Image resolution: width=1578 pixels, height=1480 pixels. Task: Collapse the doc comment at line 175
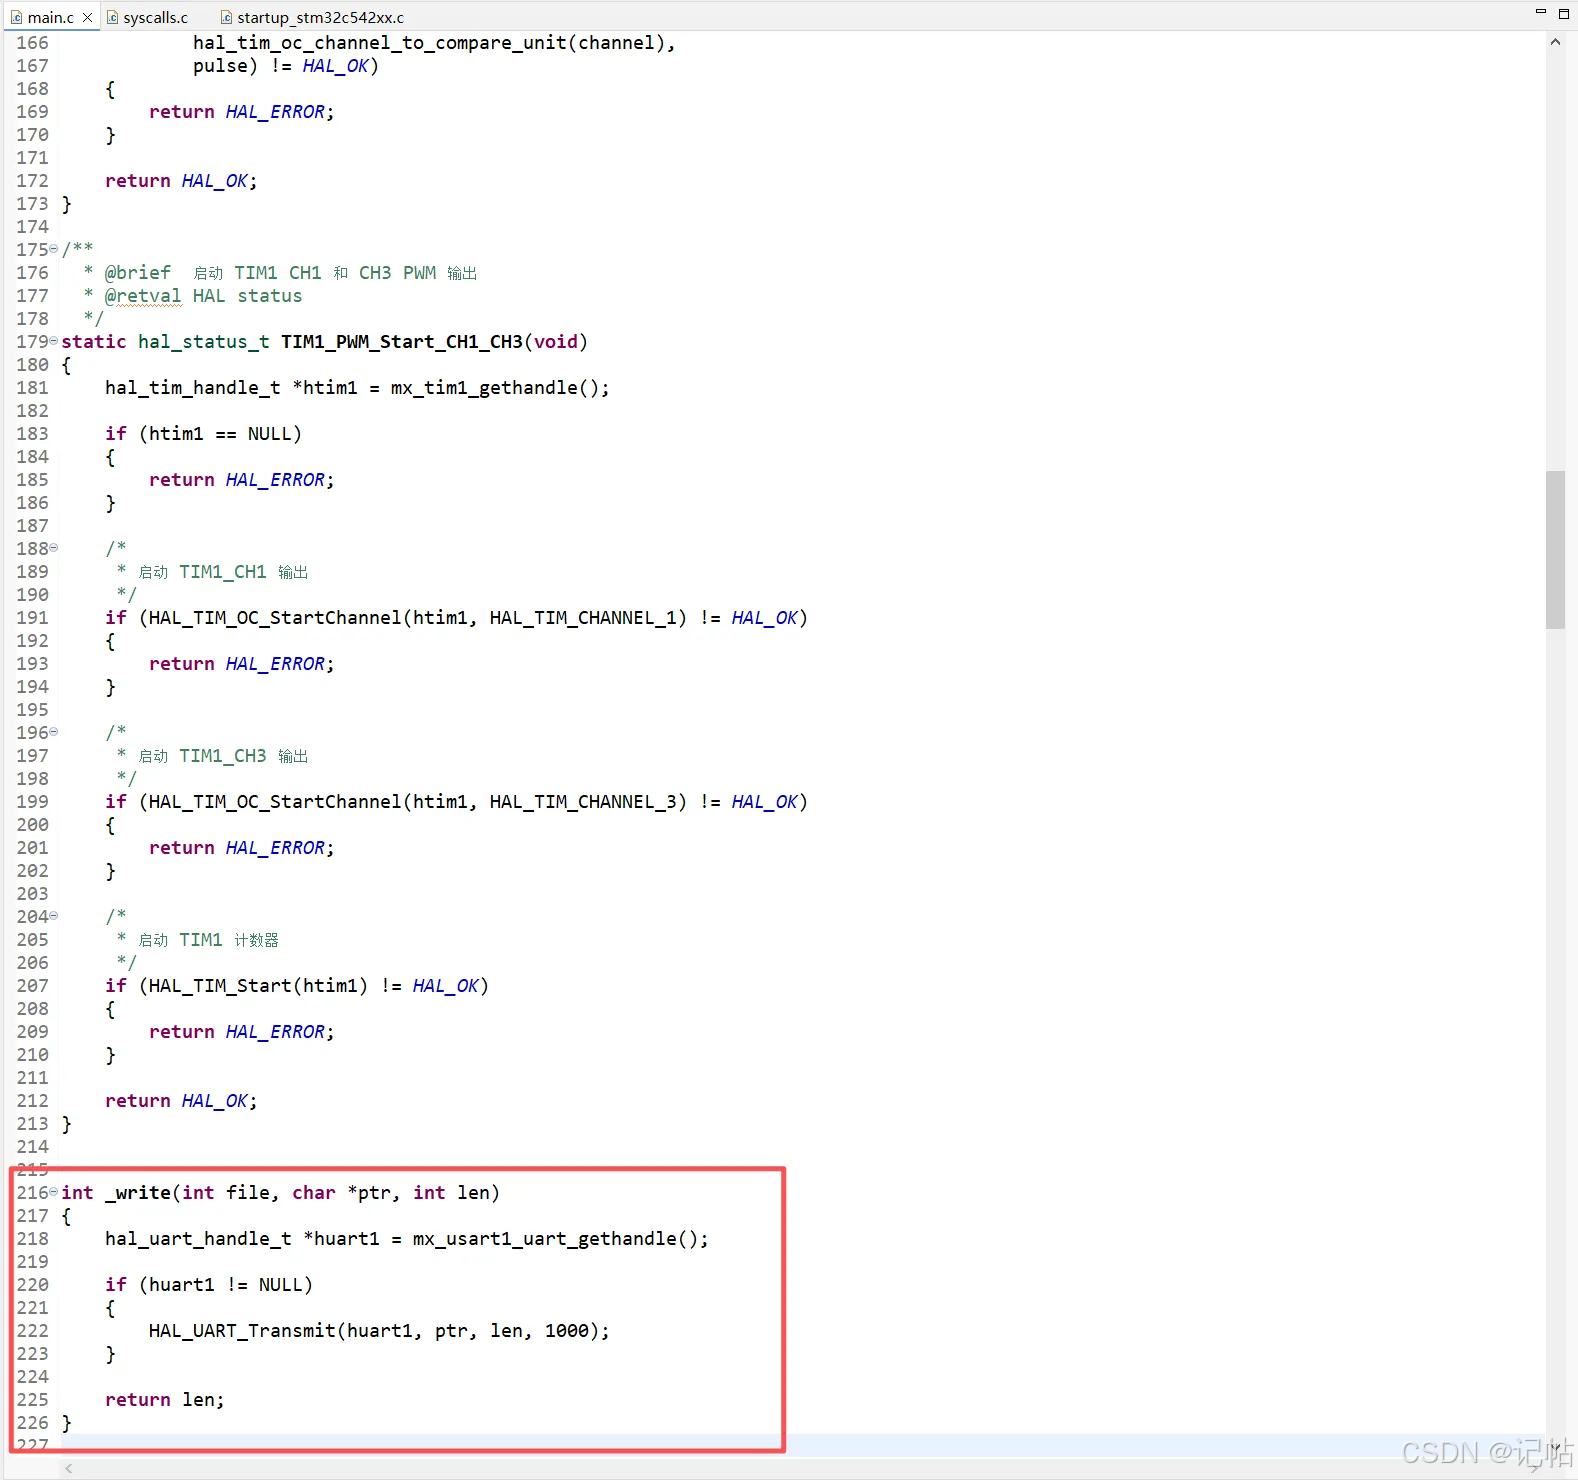click(54, 249)
